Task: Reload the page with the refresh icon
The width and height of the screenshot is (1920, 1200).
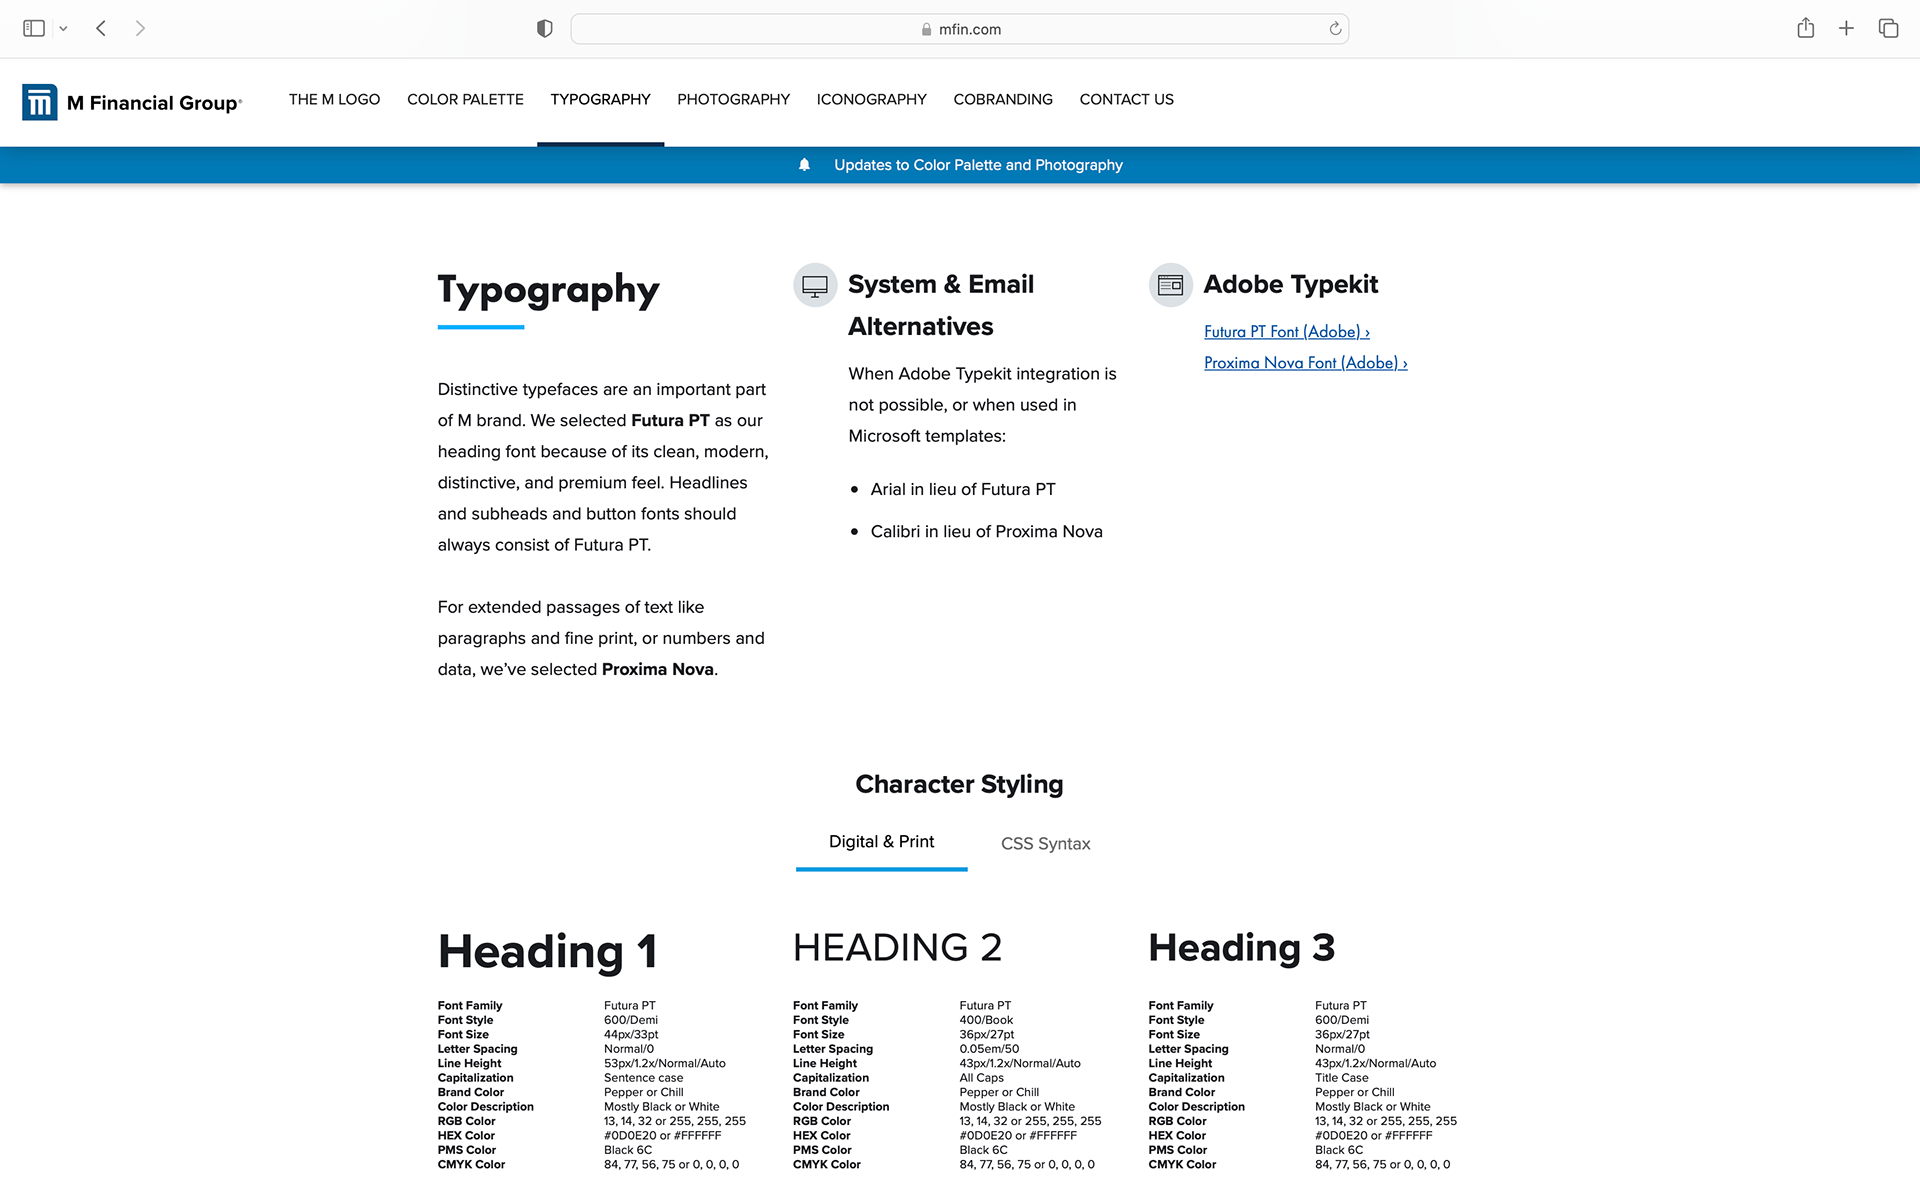Action: coord(1335,29)
